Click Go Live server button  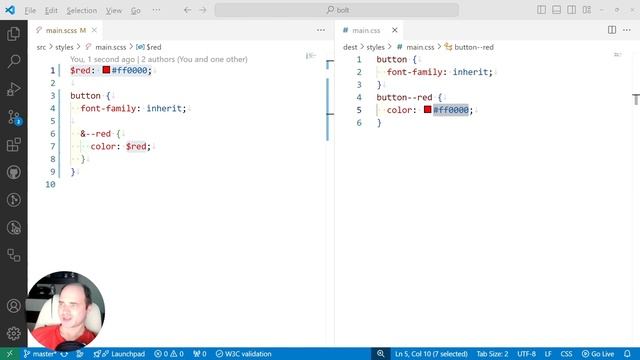598,354
